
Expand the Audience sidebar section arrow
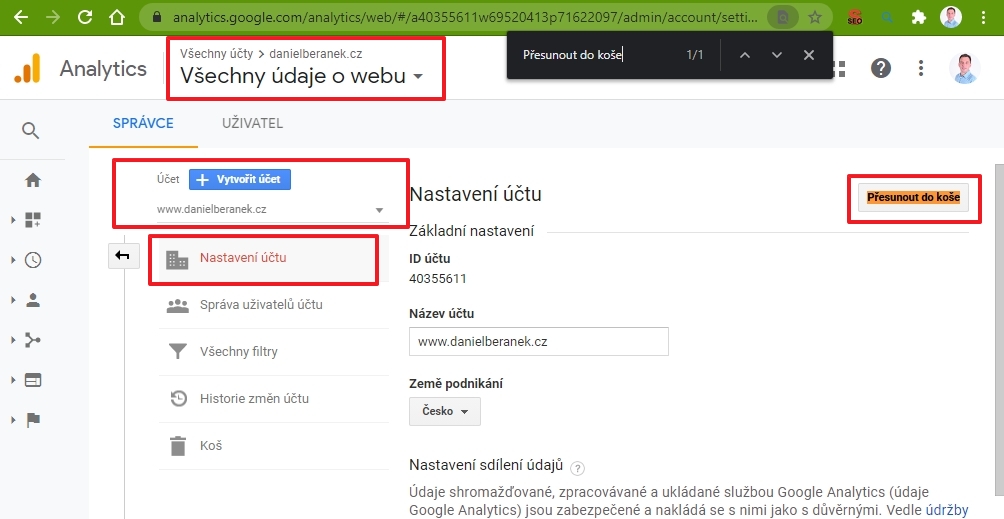tap(13, 300)
